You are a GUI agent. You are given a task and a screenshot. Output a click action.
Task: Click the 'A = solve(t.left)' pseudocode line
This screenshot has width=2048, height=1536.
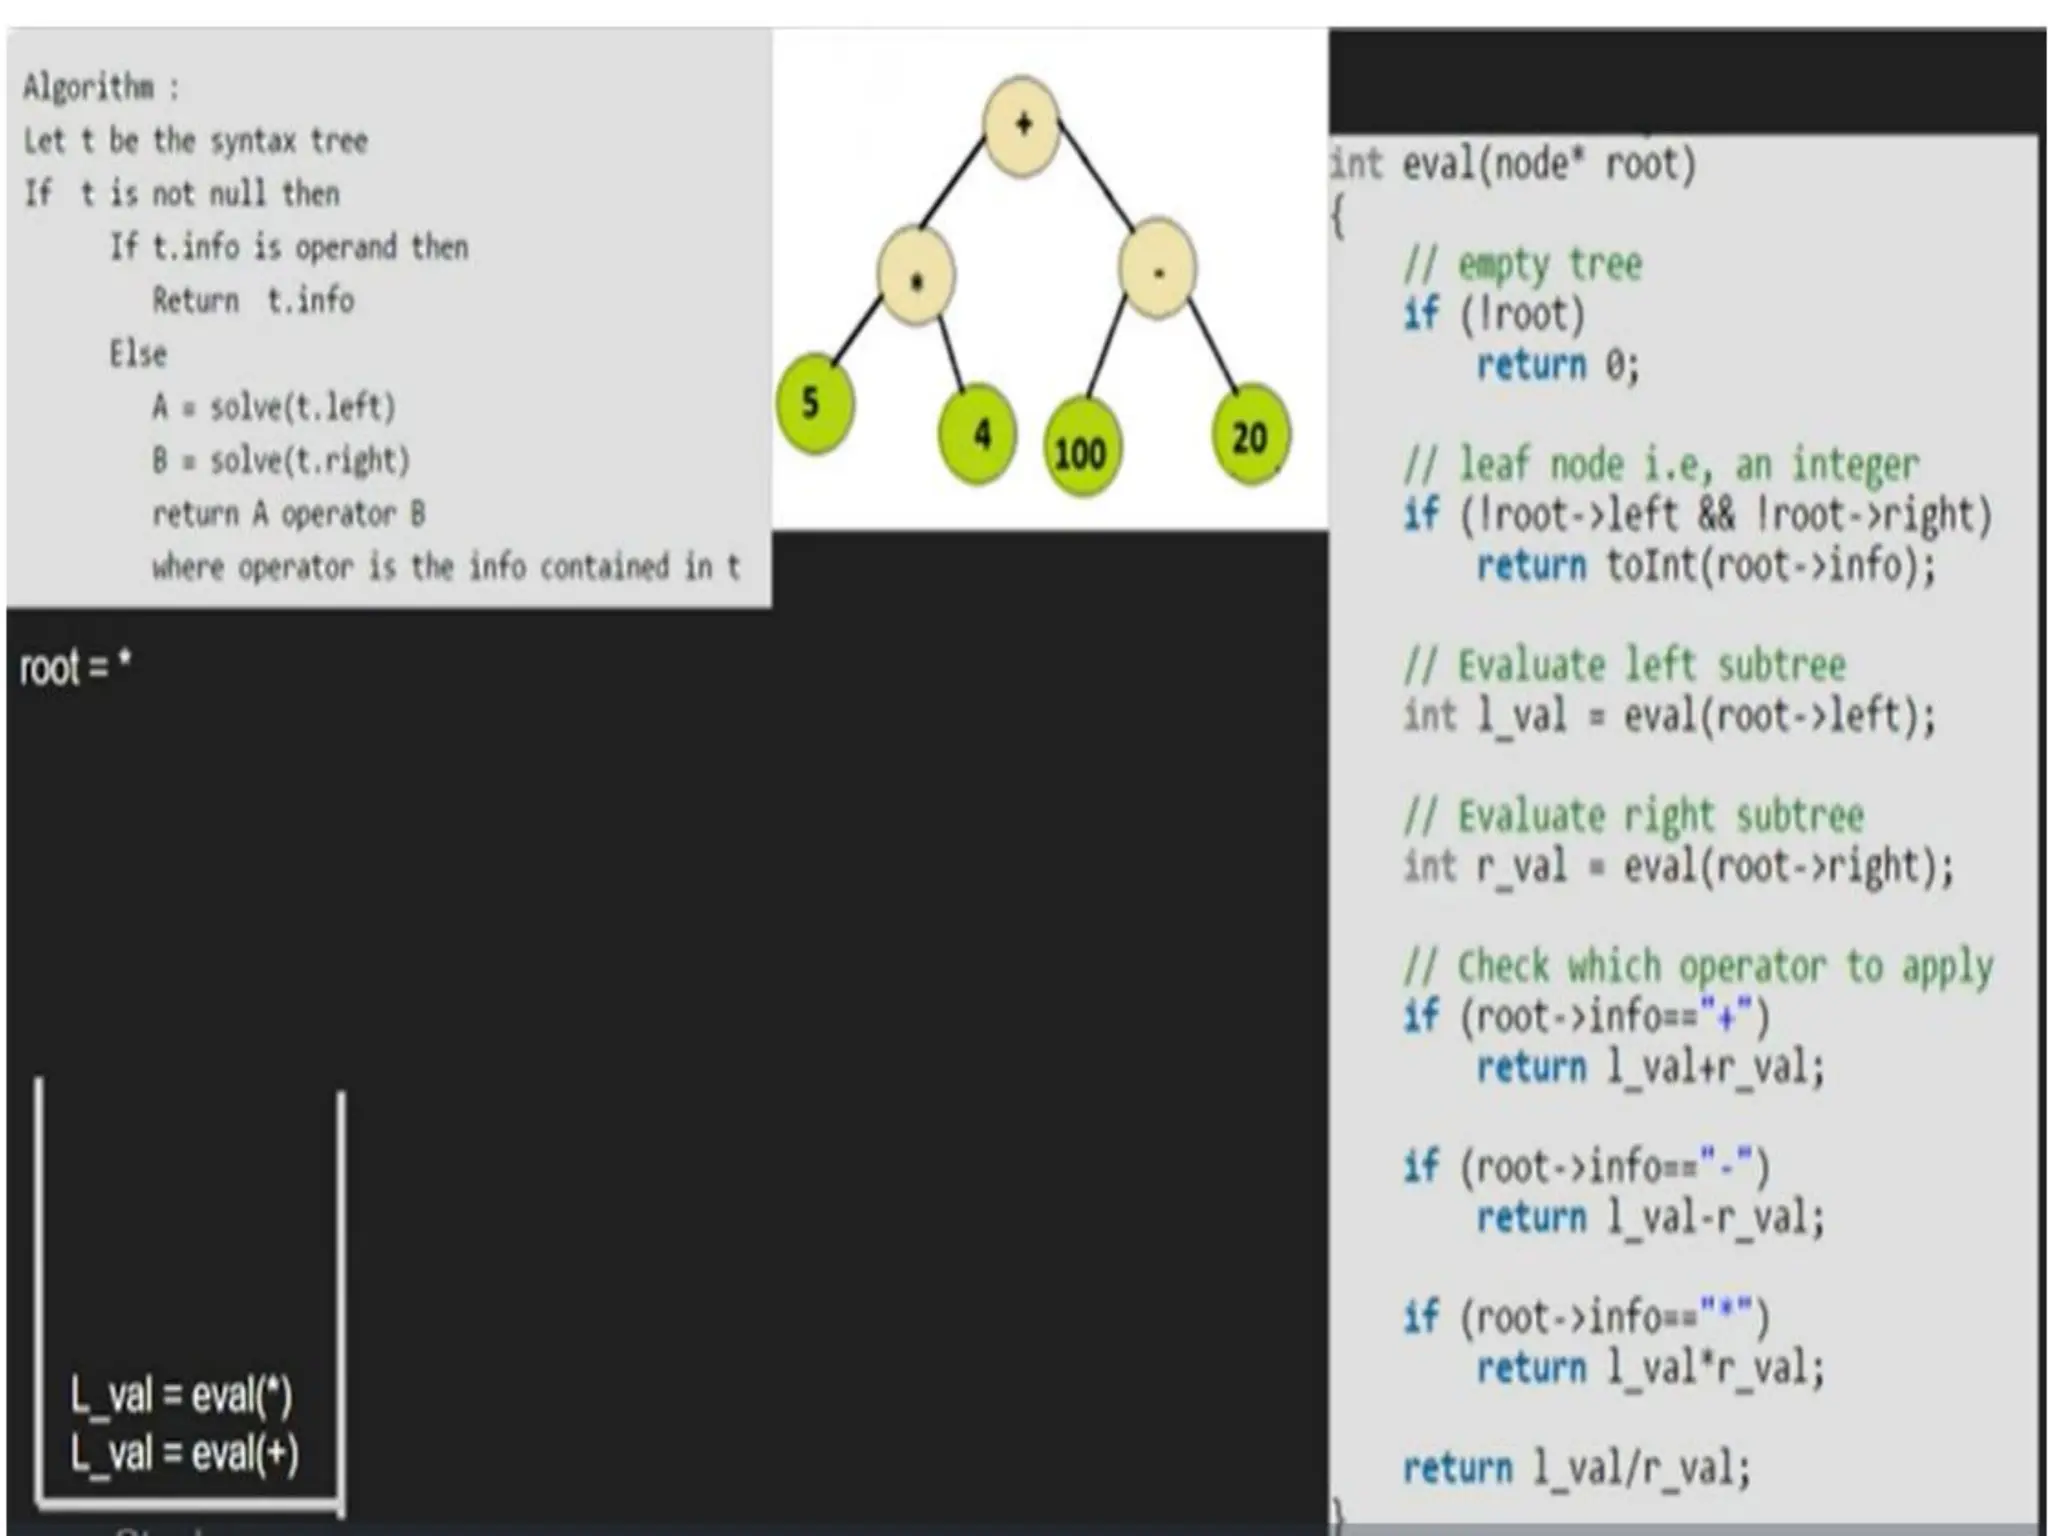[273, 407]
